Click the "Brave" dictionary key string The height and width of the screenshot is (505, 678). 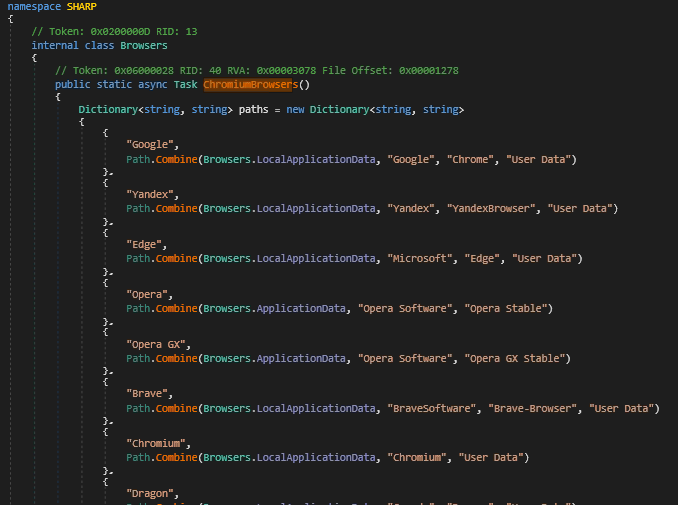(147, 393)
